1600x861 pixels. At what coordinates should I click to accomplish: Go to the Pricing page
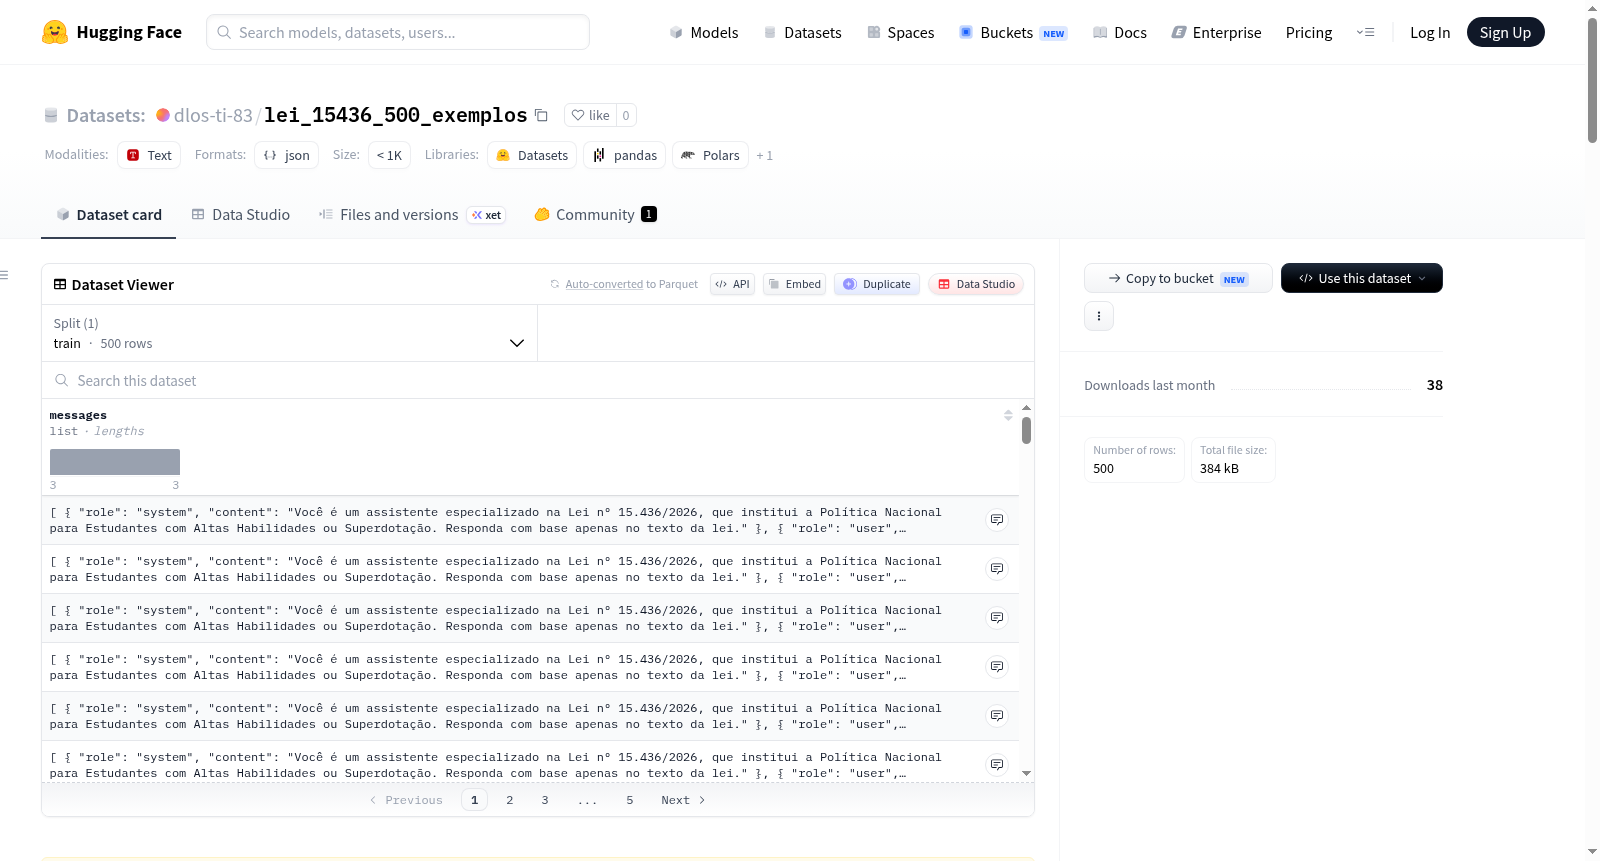(x=1309, y=33)
